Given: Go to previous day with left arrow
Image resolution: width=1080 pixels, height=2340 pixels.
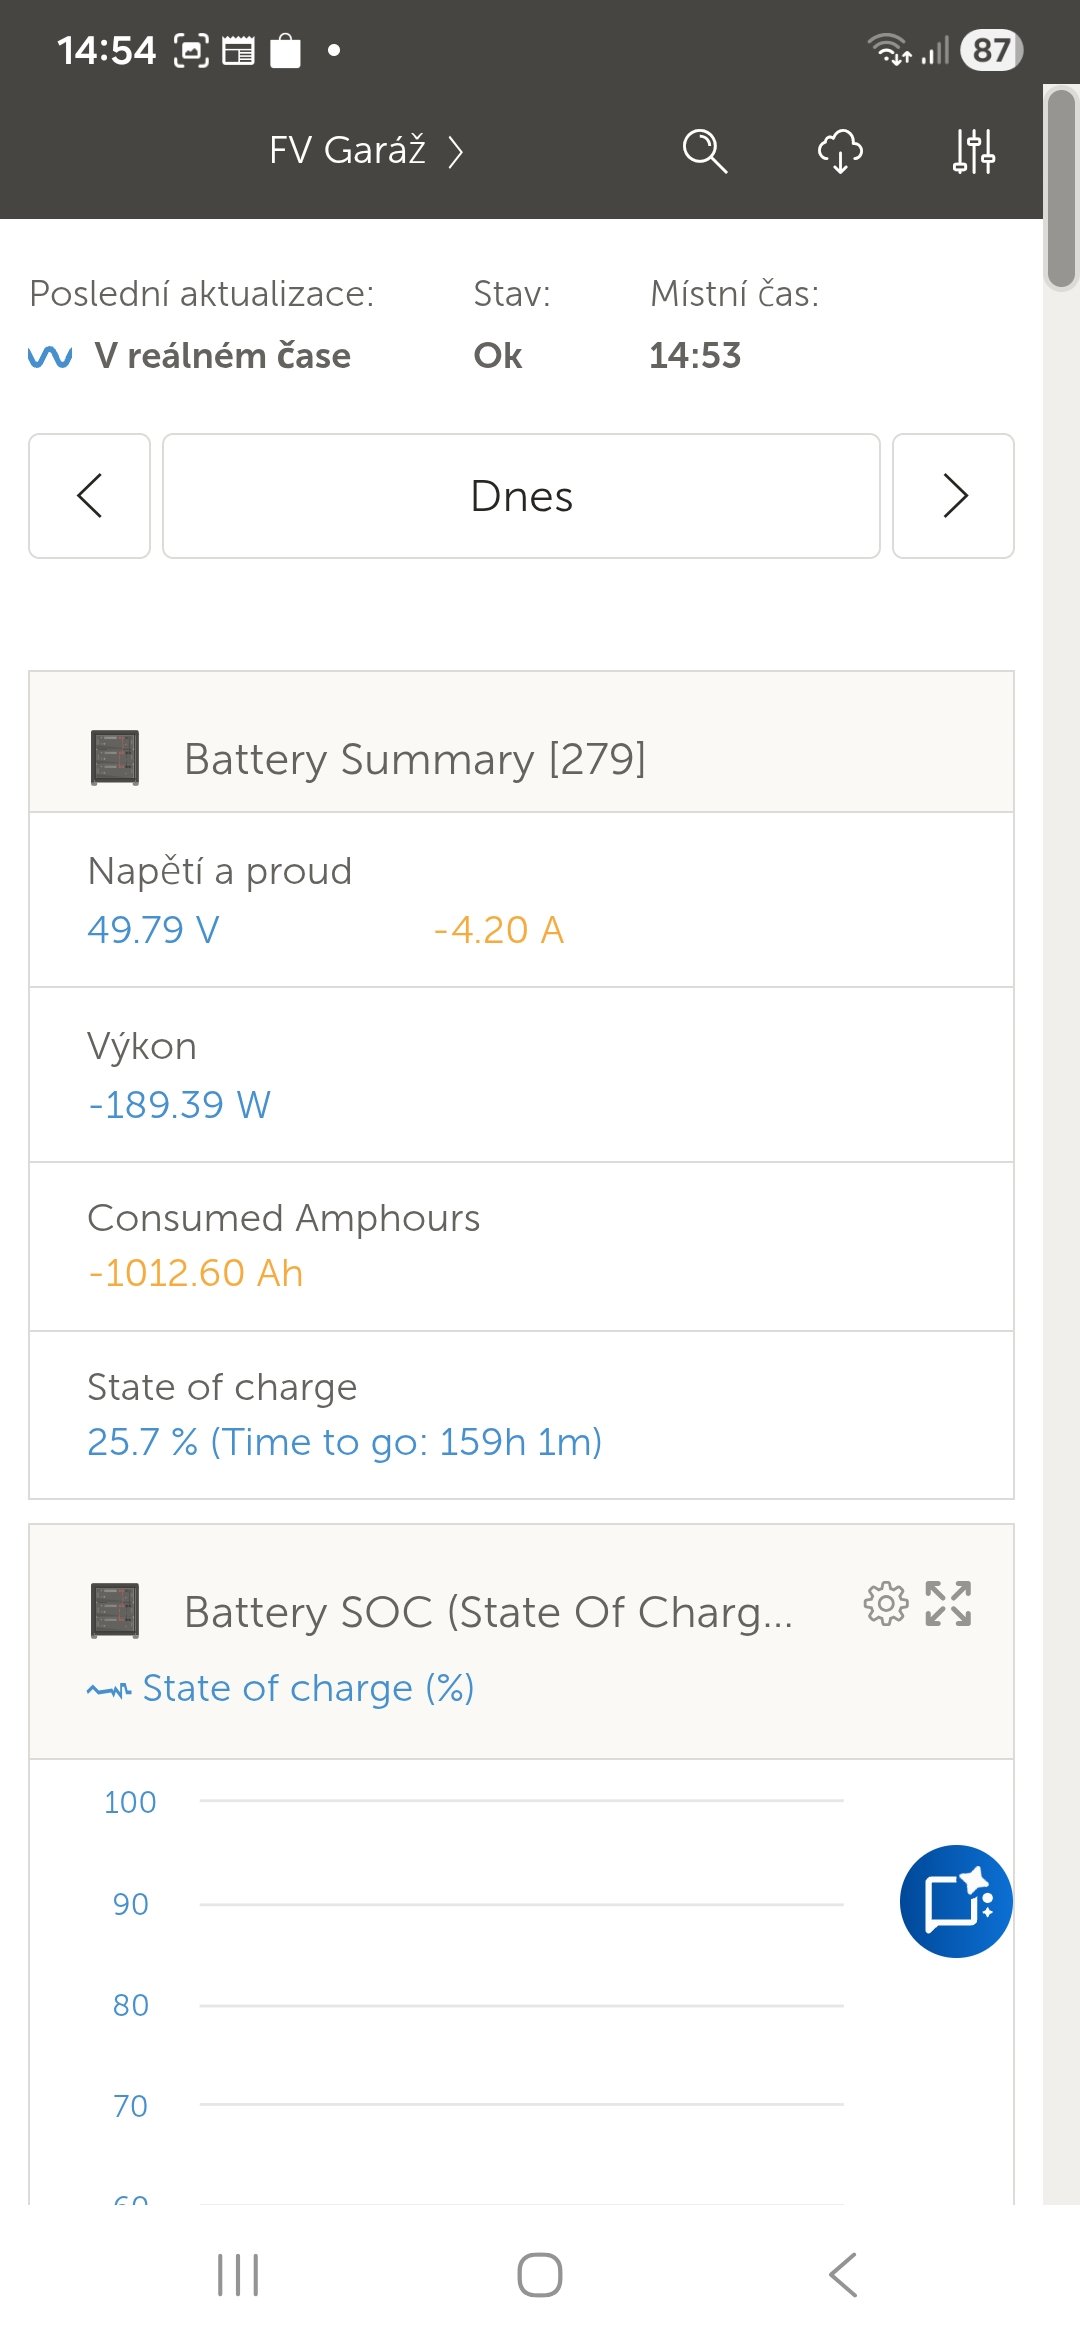Looking at the screenshot, I should point(89,496).
